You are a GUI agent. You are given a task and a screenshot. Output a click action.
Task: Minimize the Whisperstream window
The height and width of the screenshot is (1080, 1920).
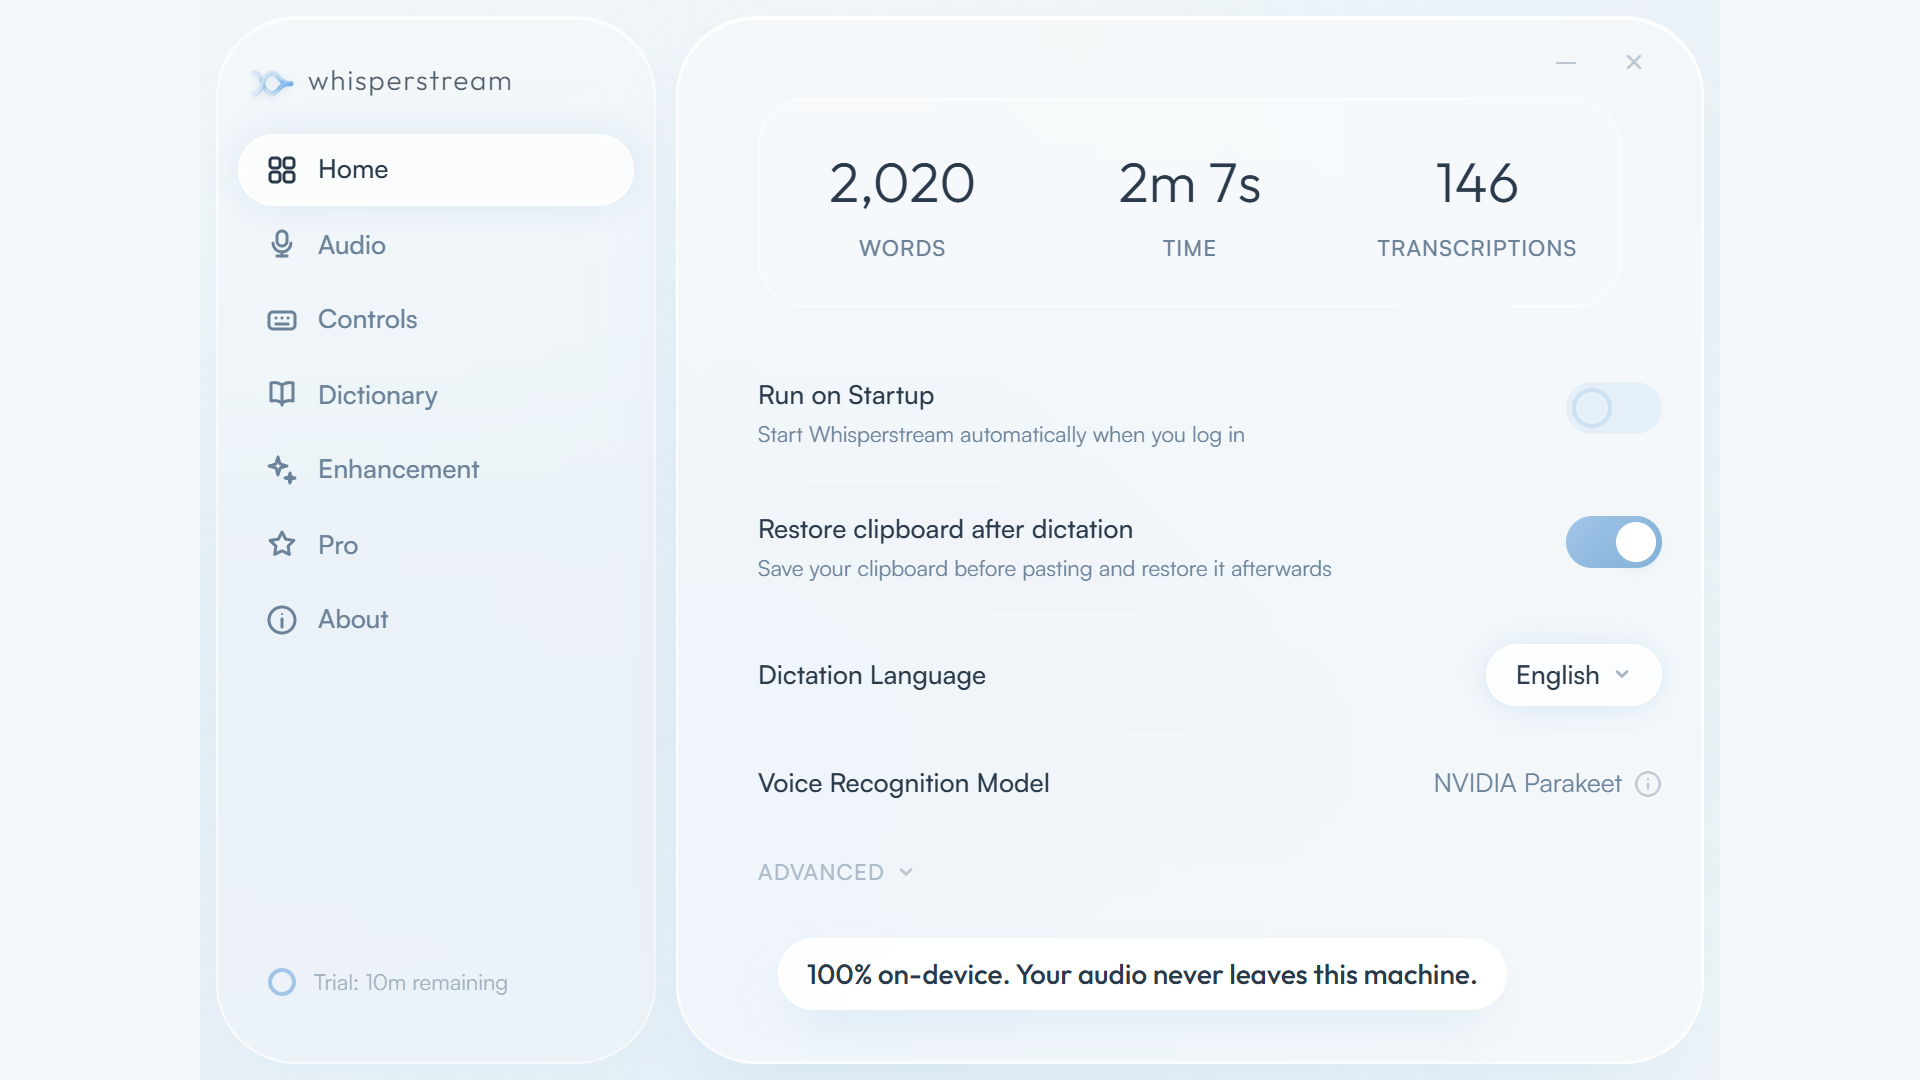point(1566,63)
